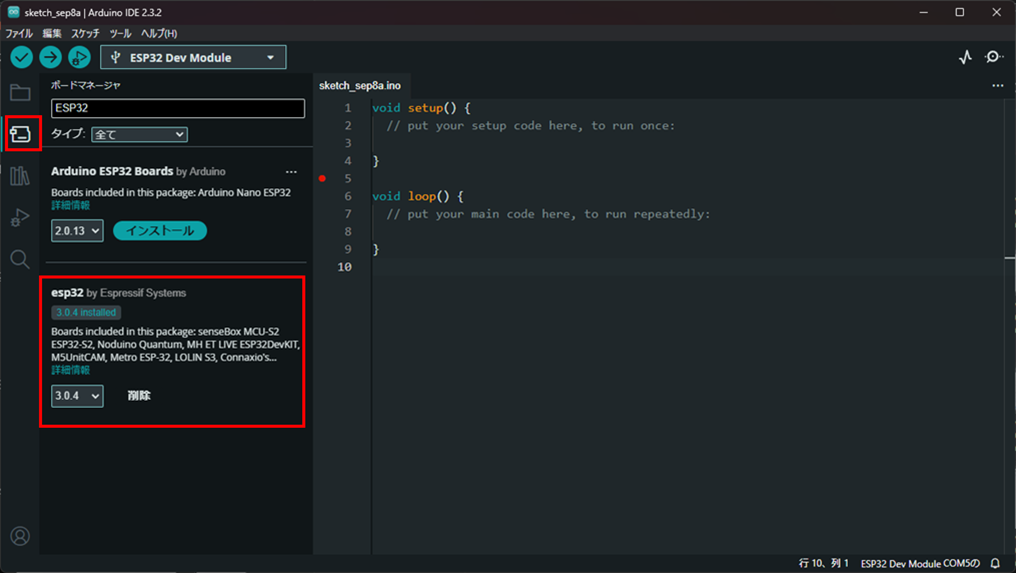Click the Arduino IDE title bar logo
Viewport: 1016px width, 573px height.
coord(13,12)
